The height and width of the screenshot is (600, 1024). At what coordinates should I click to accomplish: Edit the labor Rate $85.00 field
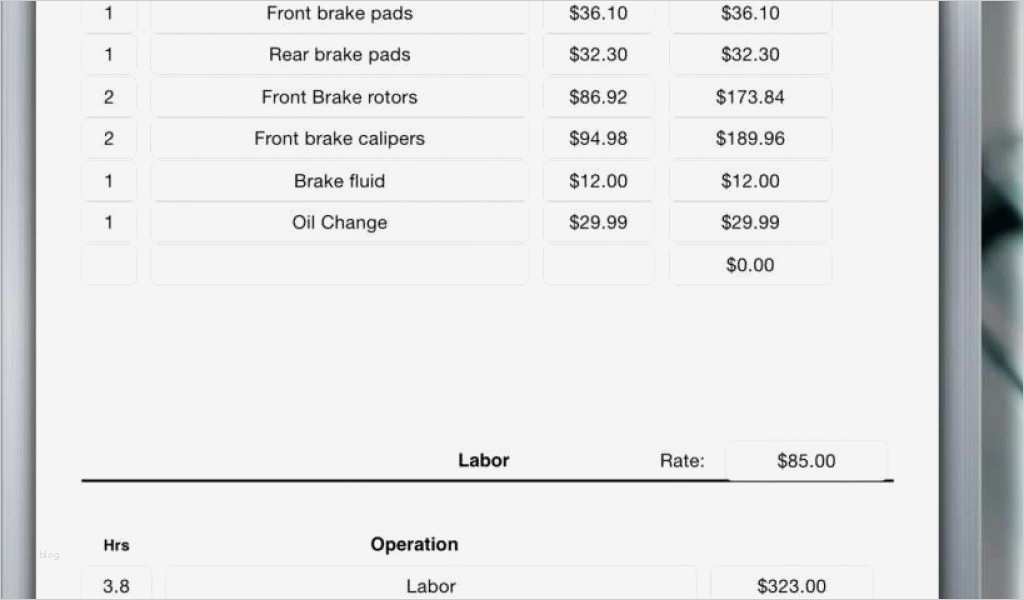806,461
